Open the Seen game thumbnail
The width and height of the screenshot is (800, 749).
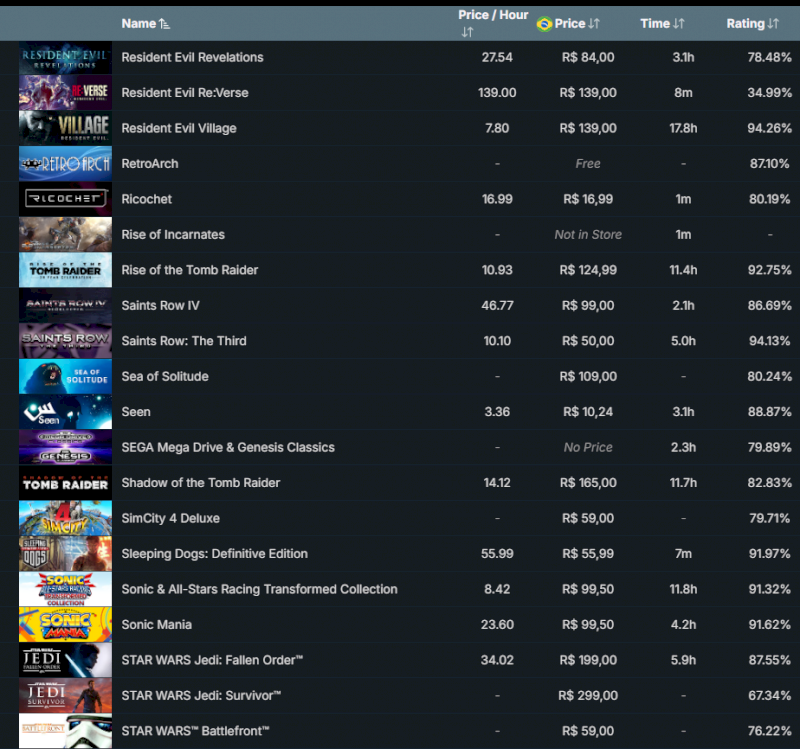point(65,412)
